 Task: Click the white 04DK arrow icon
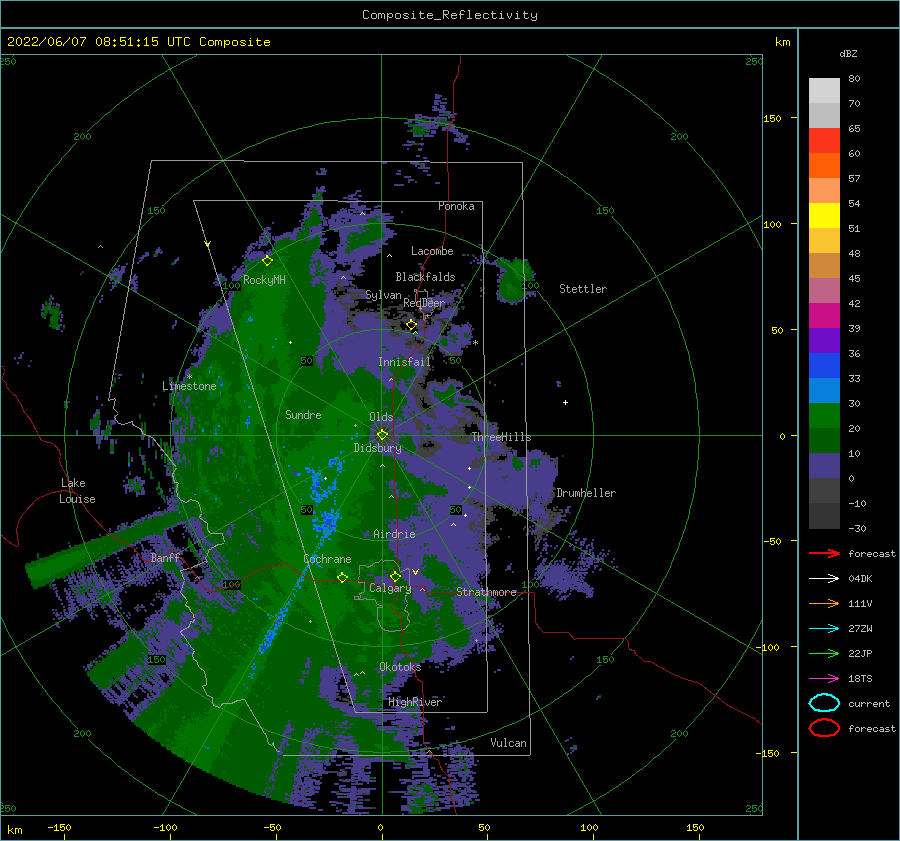click(824, 579)
